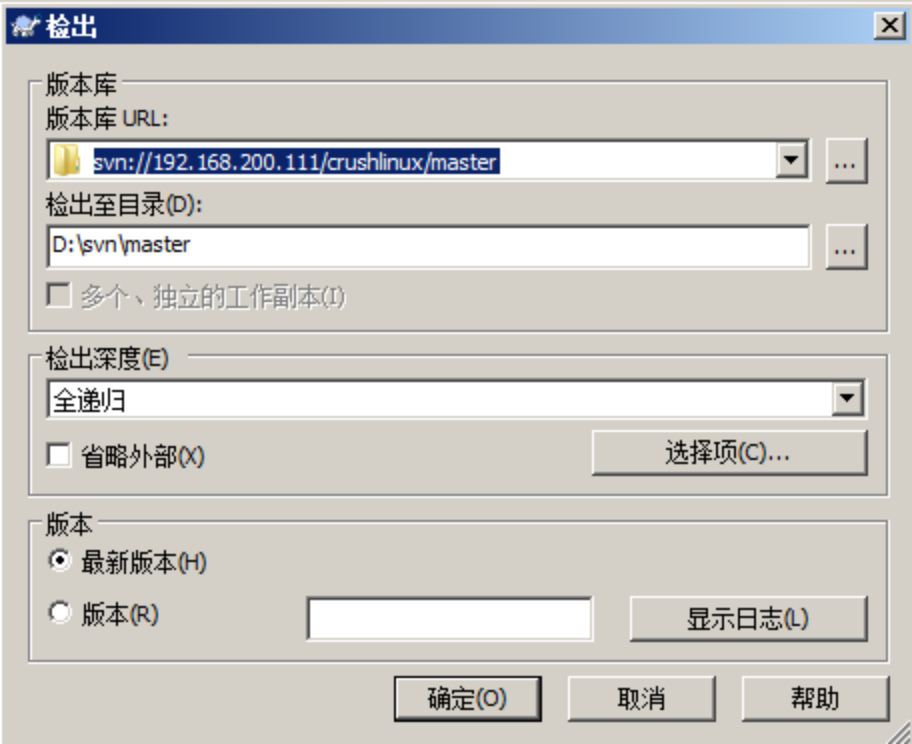Image resolution: width=912 pixels, height=744 pixels.
Task: Open help with 帮助 button
Action: tap(815, 698)
